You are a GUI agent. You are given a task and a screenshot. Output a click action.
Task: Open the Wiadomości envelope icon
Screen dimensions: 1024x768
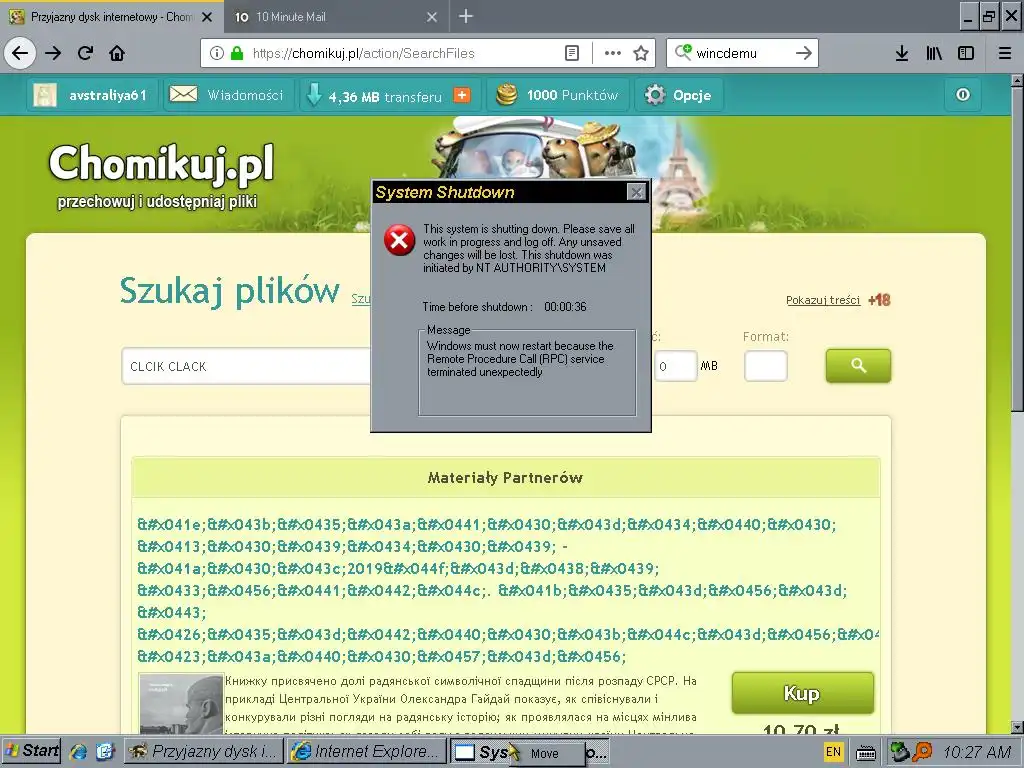(184, 95)
